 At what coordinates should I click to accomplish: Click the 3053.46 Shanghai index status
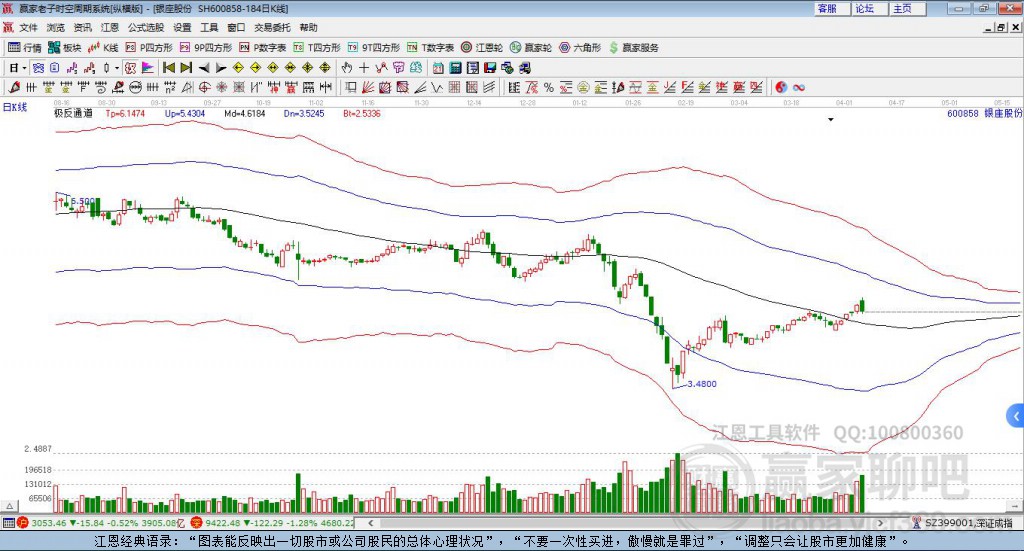tap(48, 523)
